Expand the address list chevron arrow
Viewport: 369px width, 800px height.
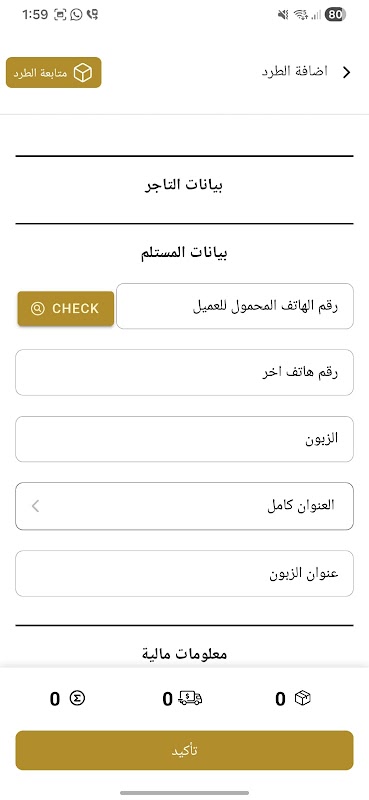pyautogui.click(x=35, y=506)
